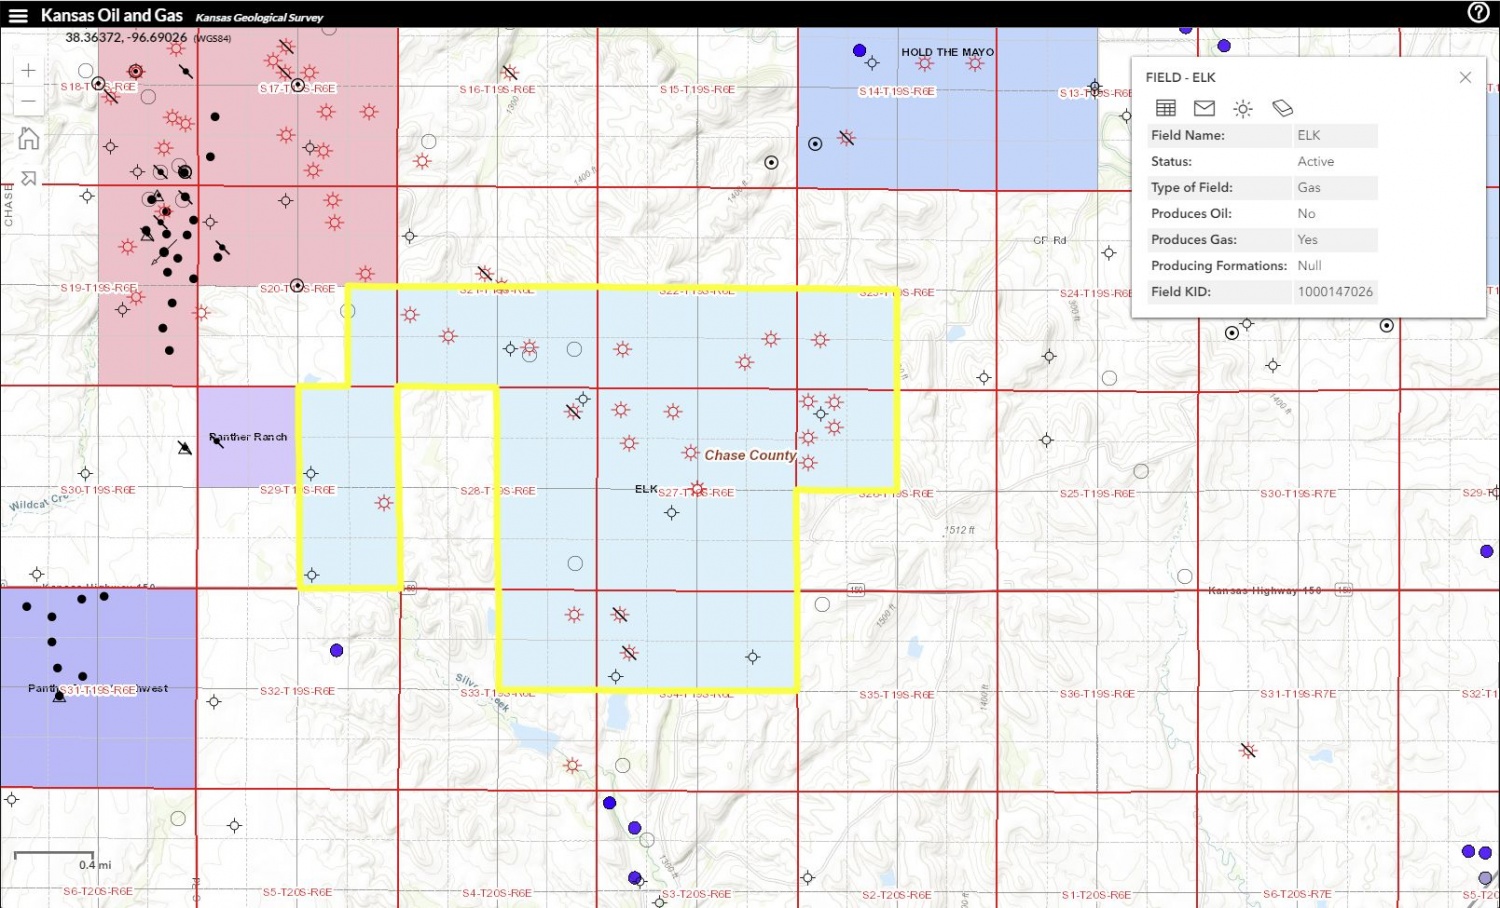Zoom out of the map
The height and width of the screenshot is (908, 1500).
tap(28, 101)
